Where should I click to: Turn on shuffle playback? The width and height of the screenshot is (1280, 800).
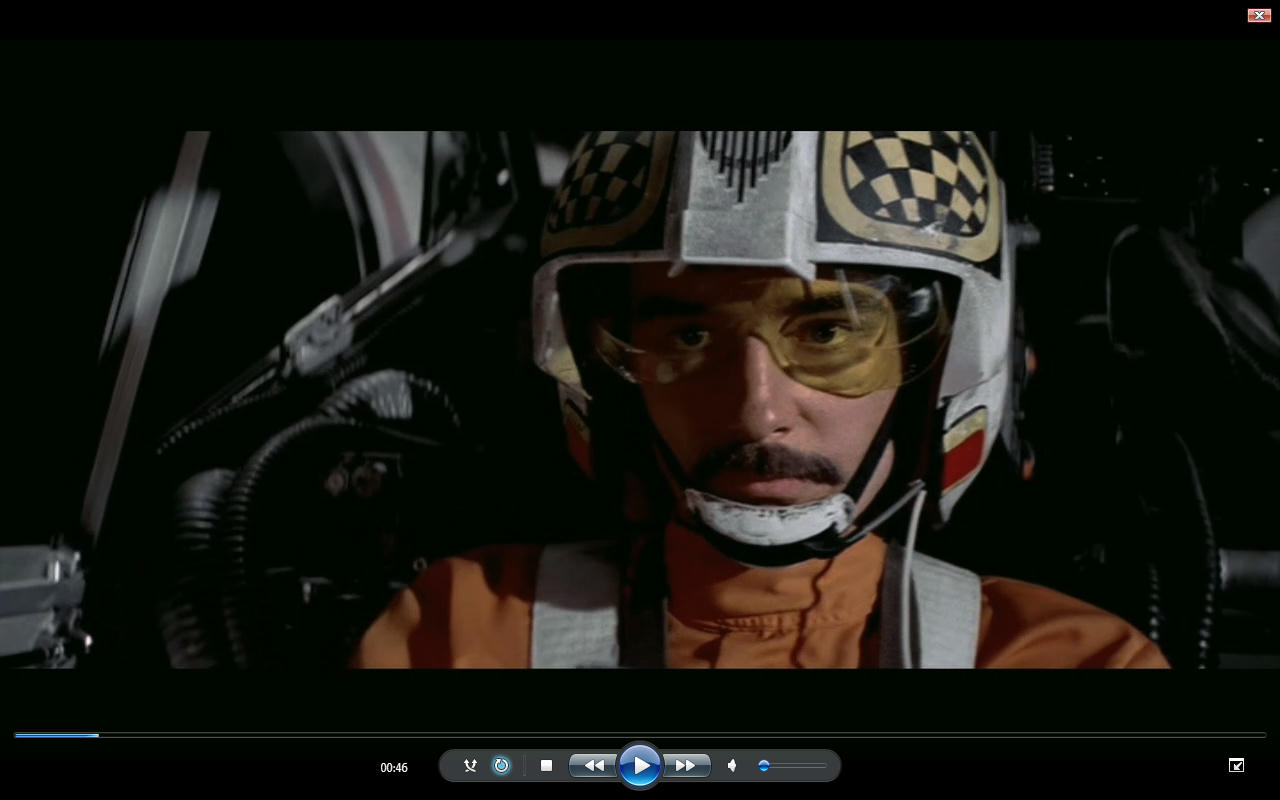click(x=470, y=766)
